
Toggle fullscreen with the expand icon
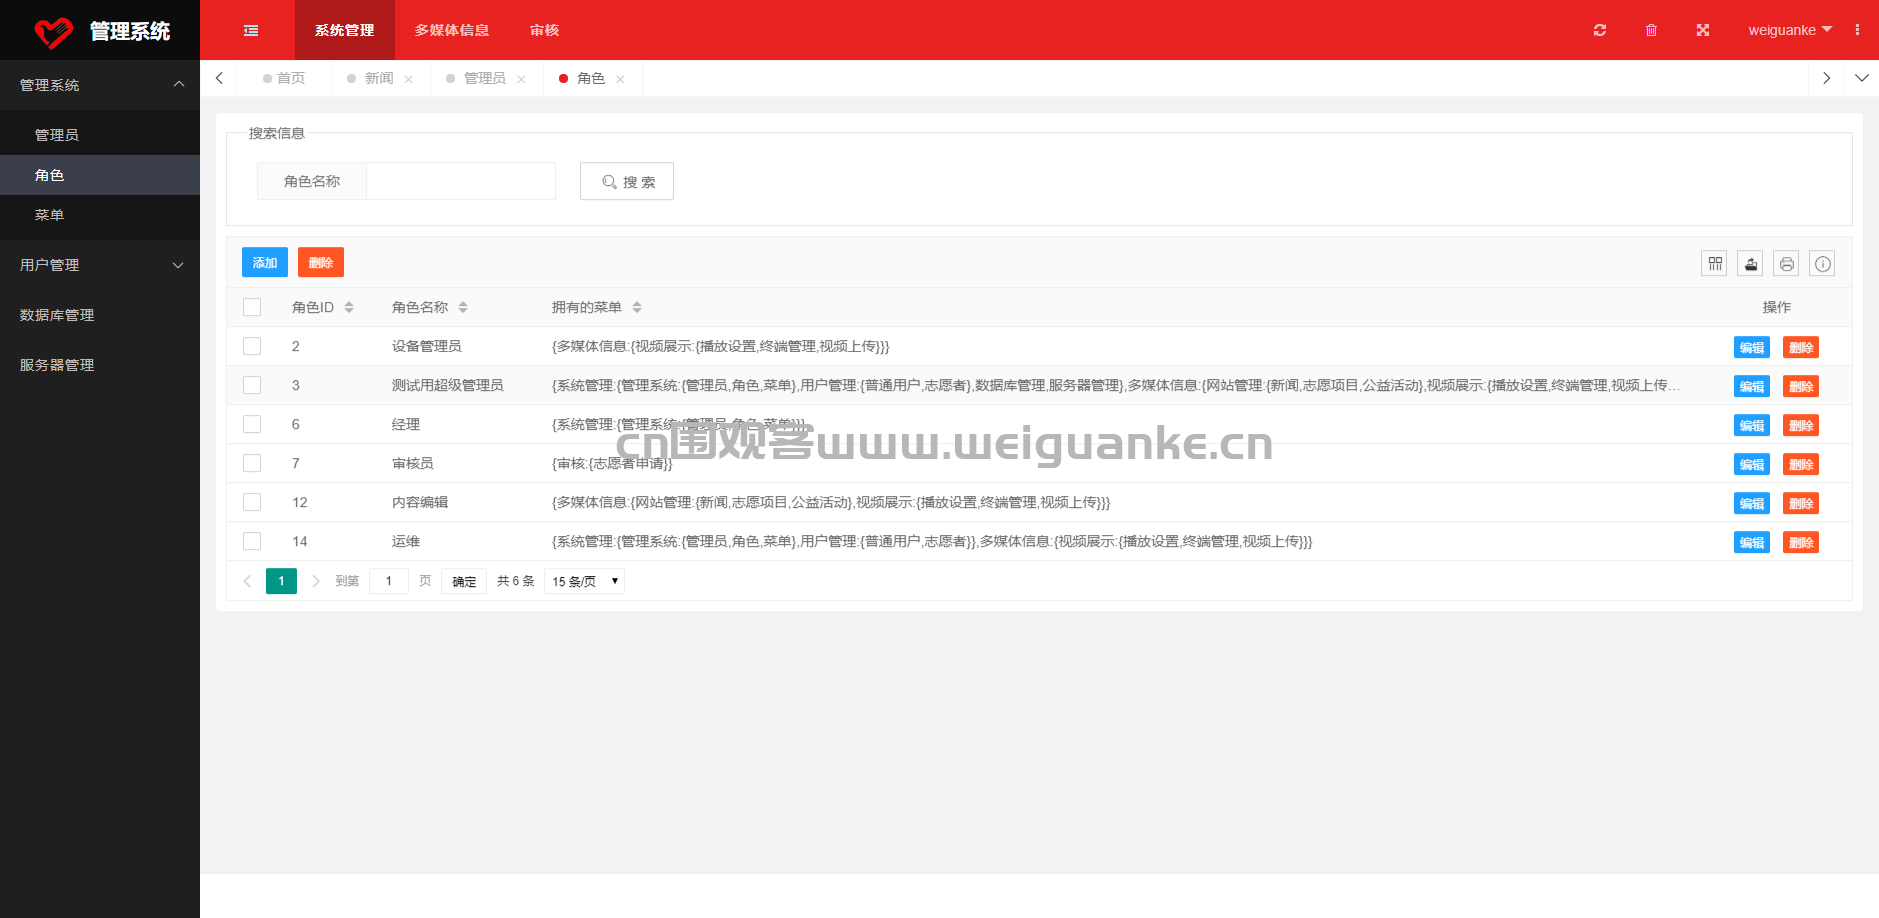1703,30
